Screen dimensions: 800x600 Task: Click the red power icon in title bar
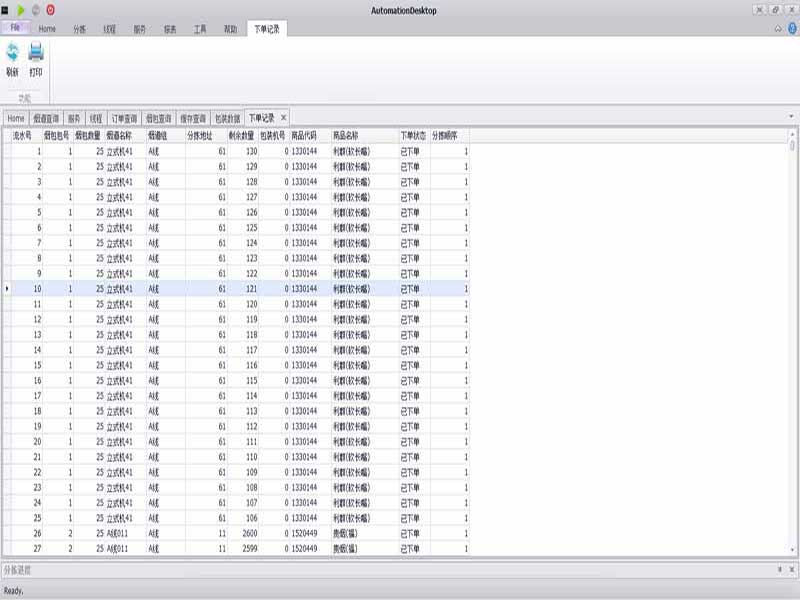point(51,9)
